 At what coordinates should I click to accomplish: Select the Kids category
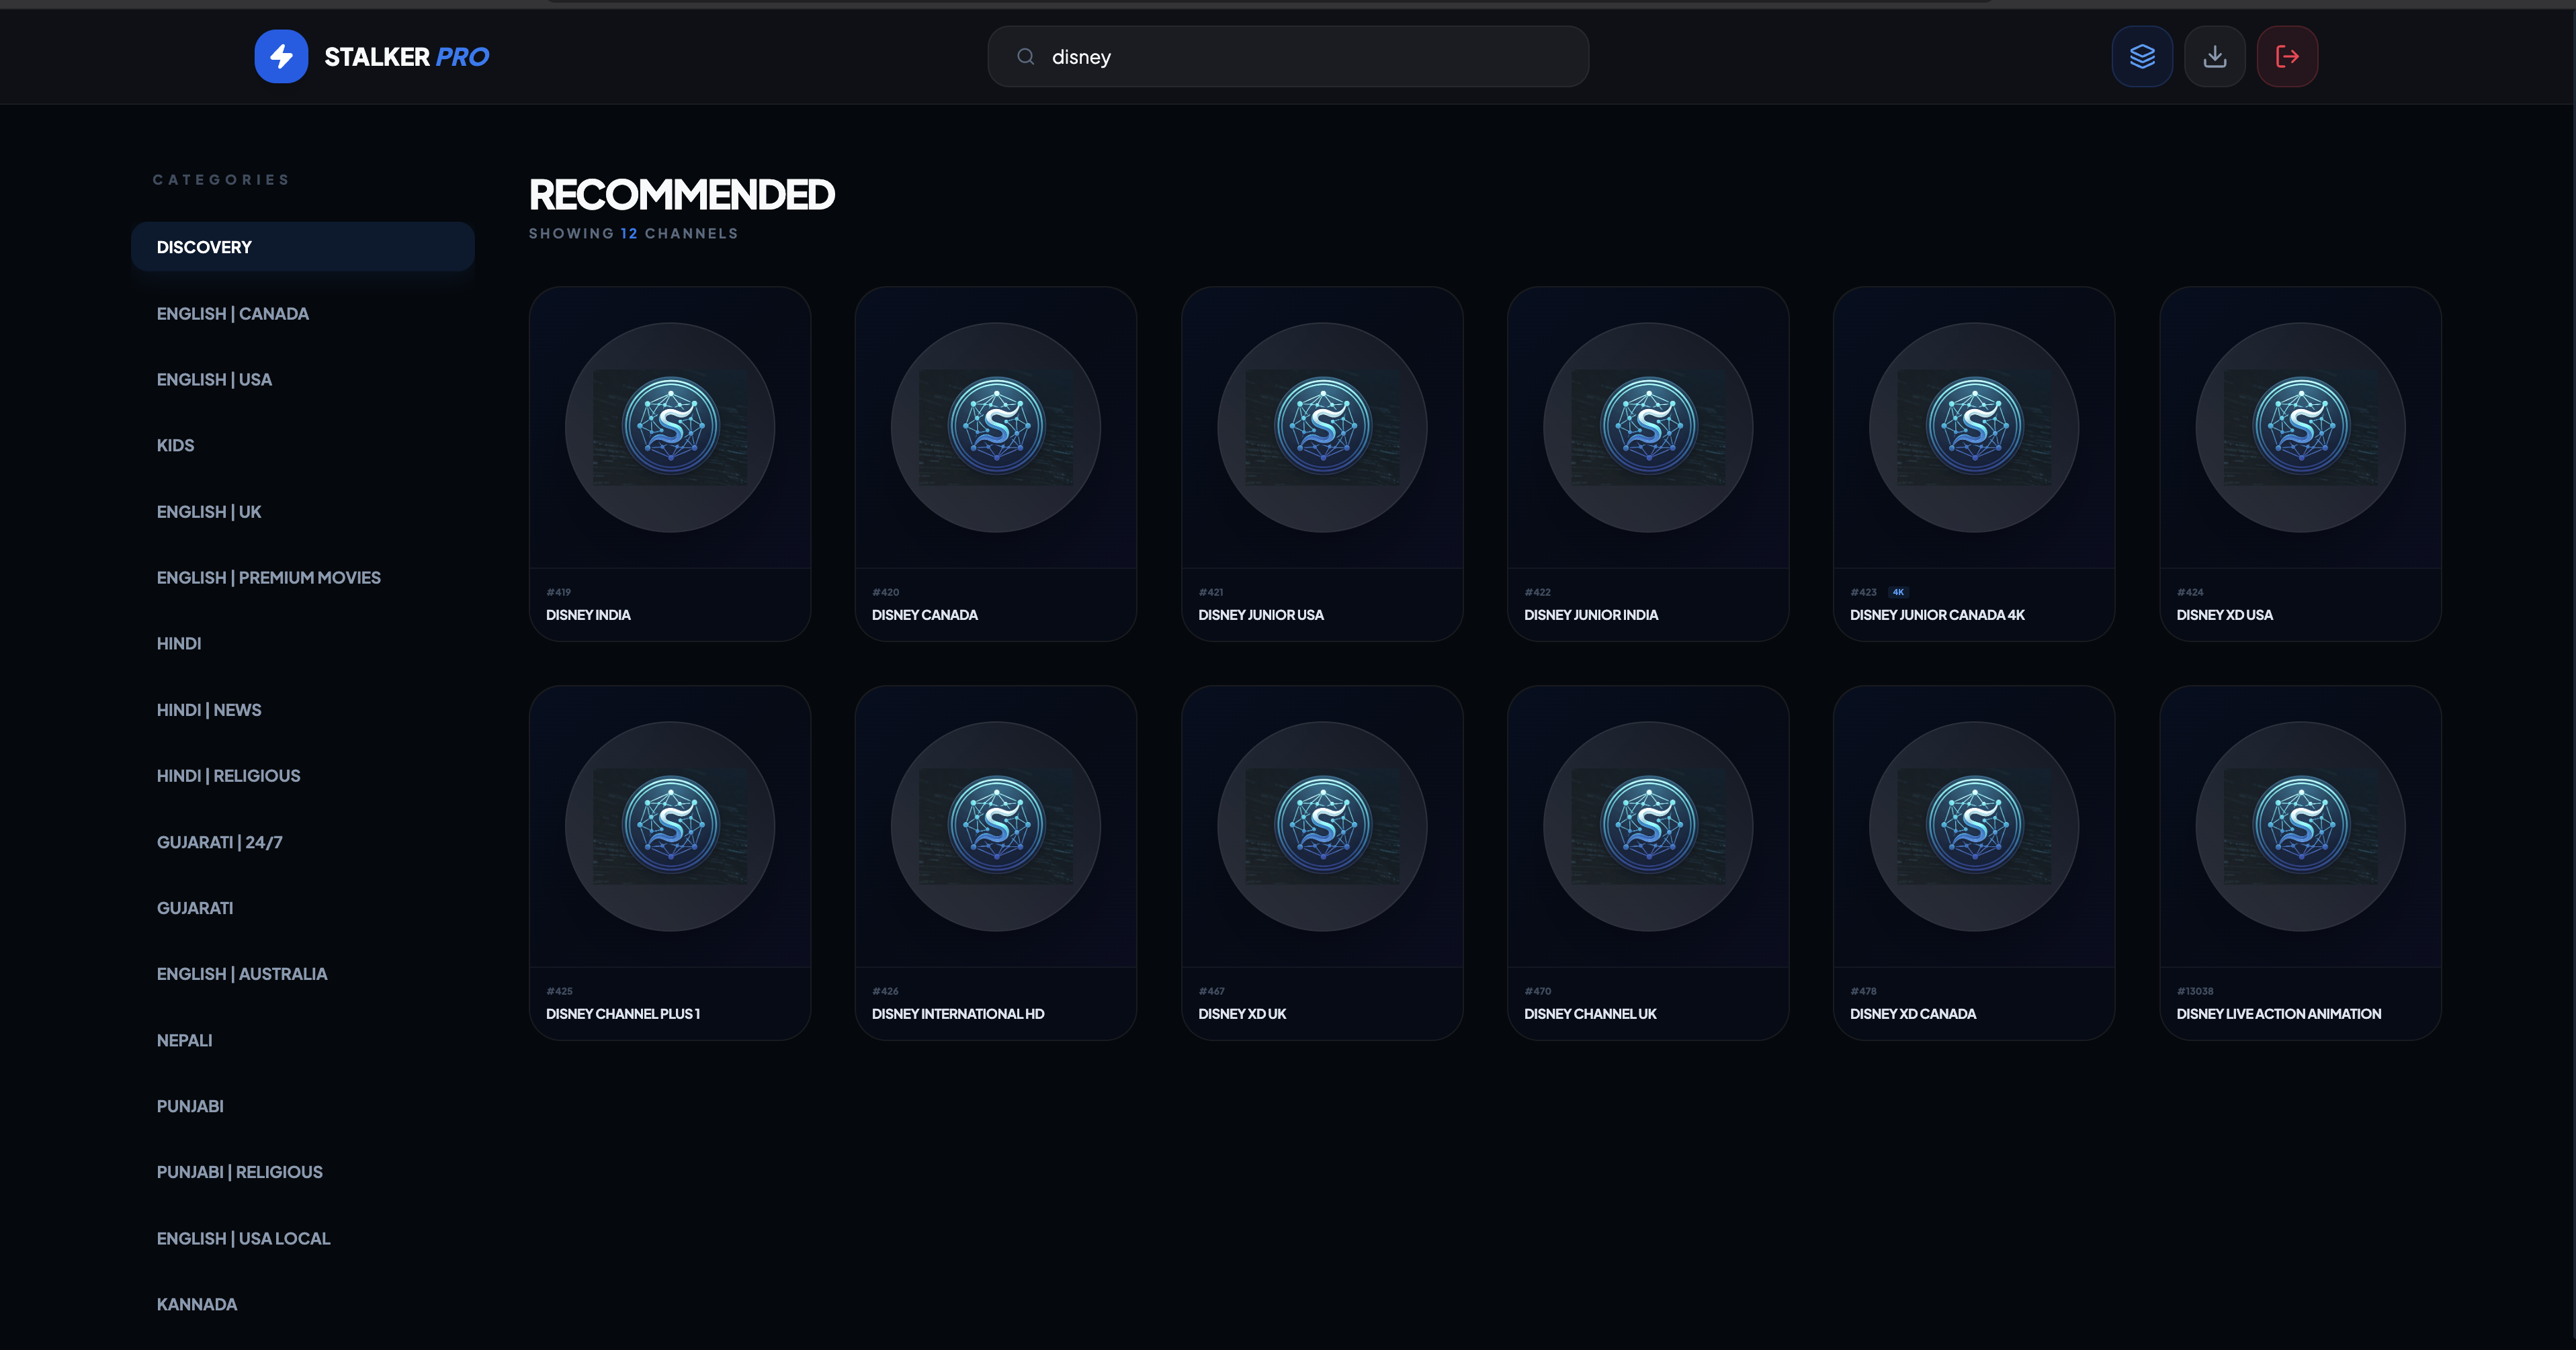coord(302,446)
